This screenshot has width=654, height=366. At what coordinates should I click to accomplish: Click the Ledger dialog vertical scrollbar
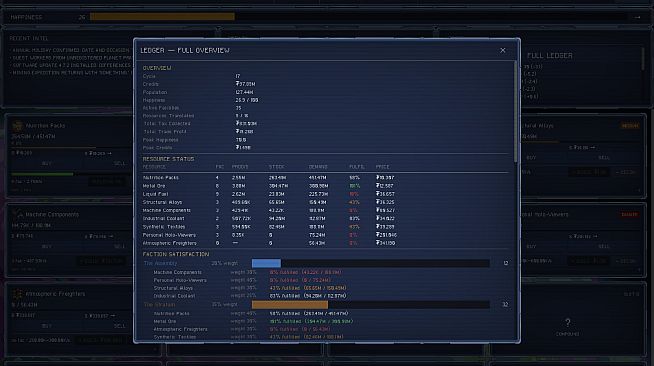click(516, 112)
